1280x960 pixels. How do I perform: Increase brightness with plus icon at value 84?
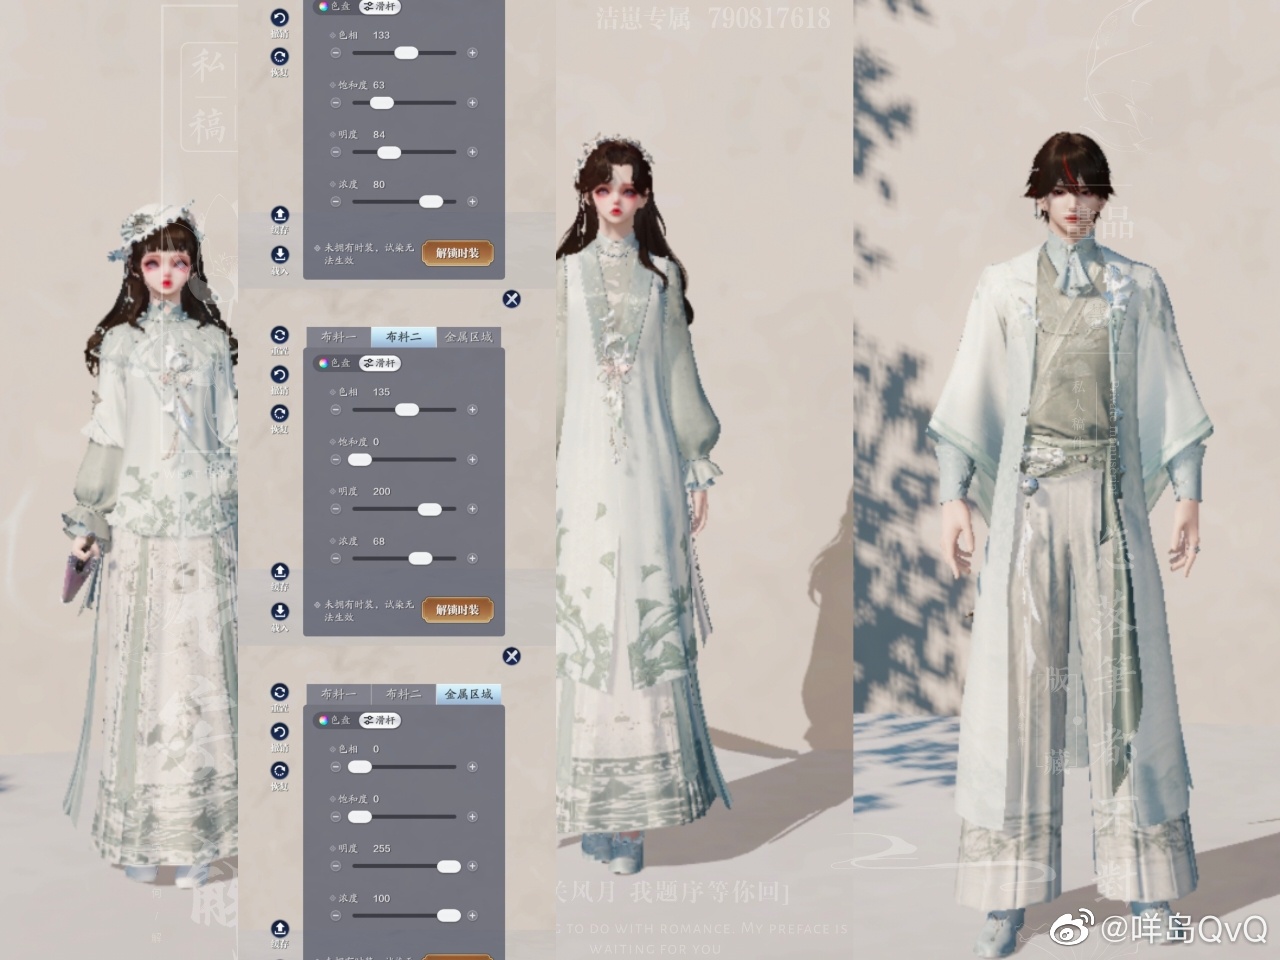point(472,152)
